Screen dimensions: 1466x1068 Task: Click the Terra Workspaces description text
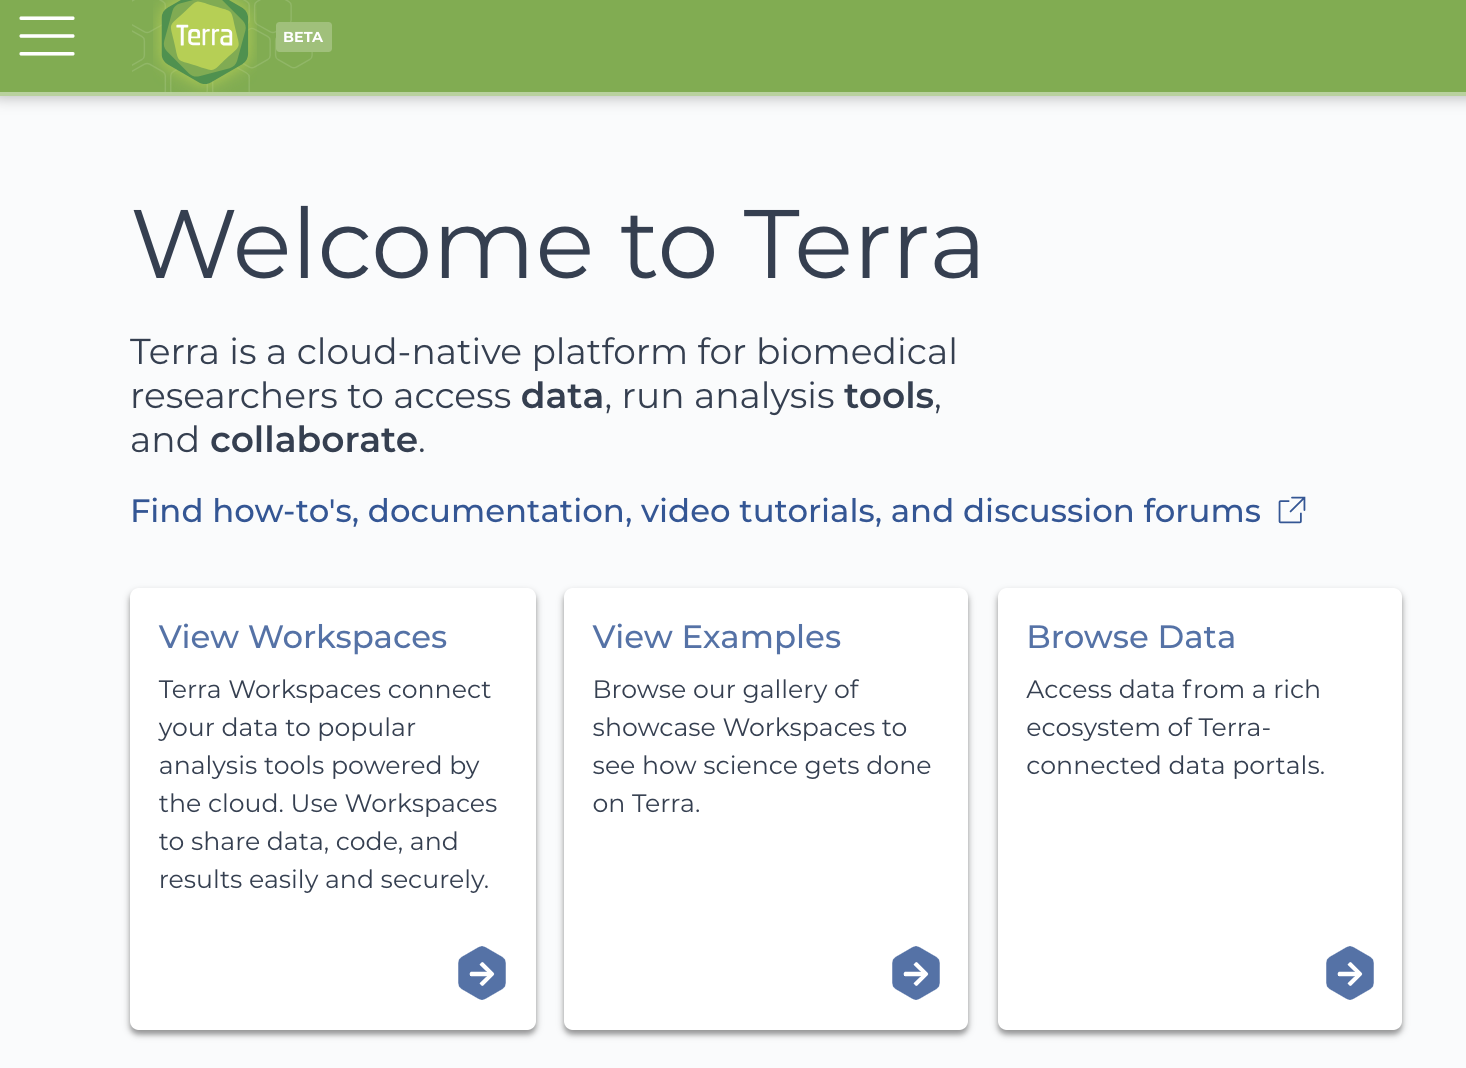[x=328, y=784]
